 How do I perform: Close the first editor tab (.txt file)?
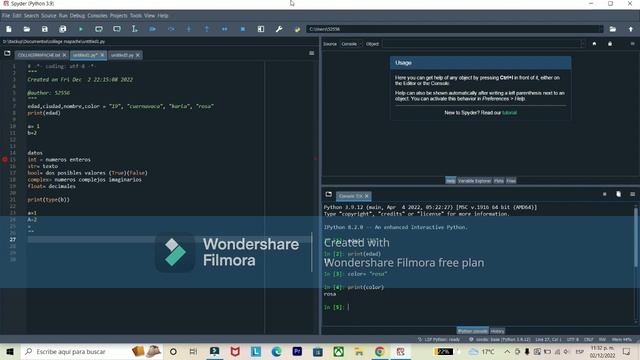click(64, 55)
